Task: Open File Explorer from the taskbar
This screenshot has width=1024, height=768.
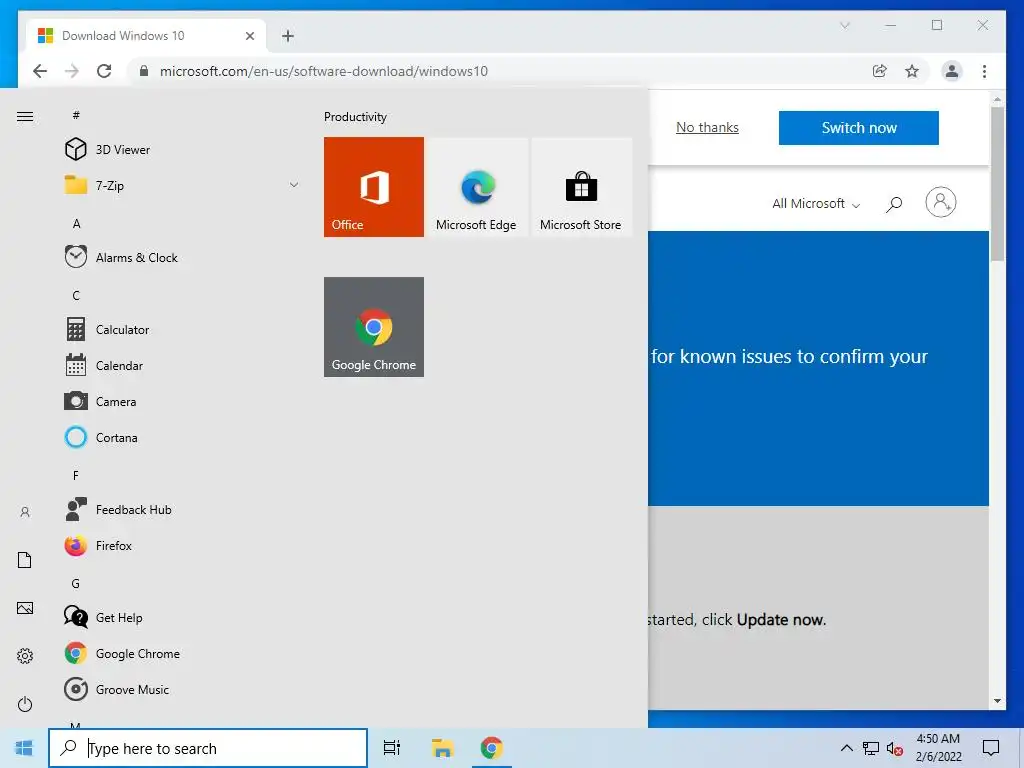Action: 442,748
